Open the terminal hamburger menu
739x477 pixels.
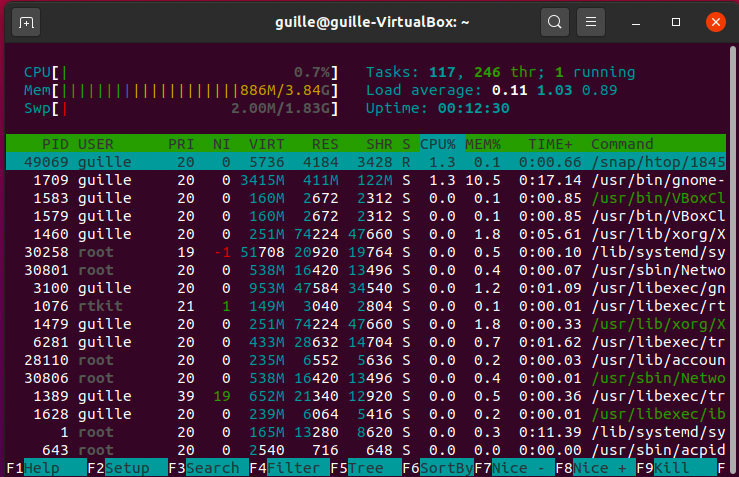pos(591,22)
